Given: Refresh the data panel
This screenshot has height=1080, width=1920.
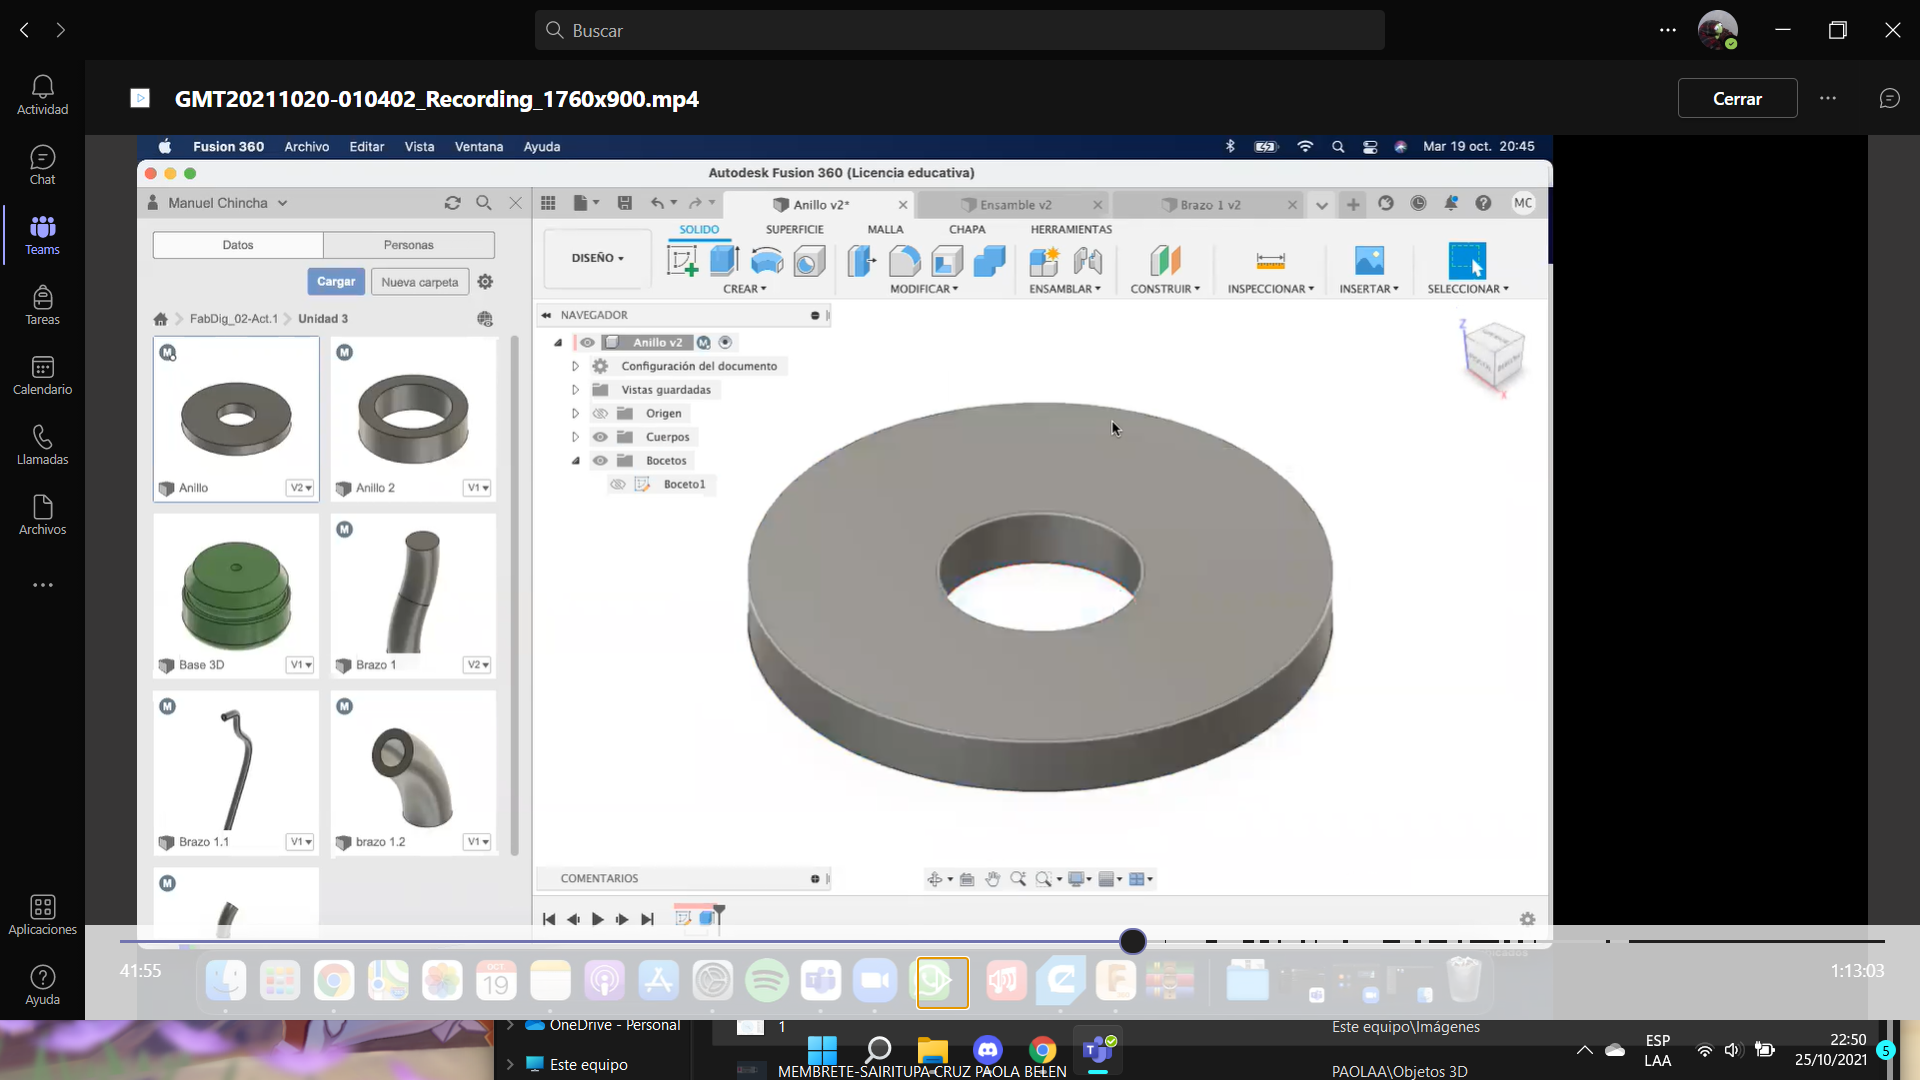Looking at the screenshot, I should click(452, 203).
